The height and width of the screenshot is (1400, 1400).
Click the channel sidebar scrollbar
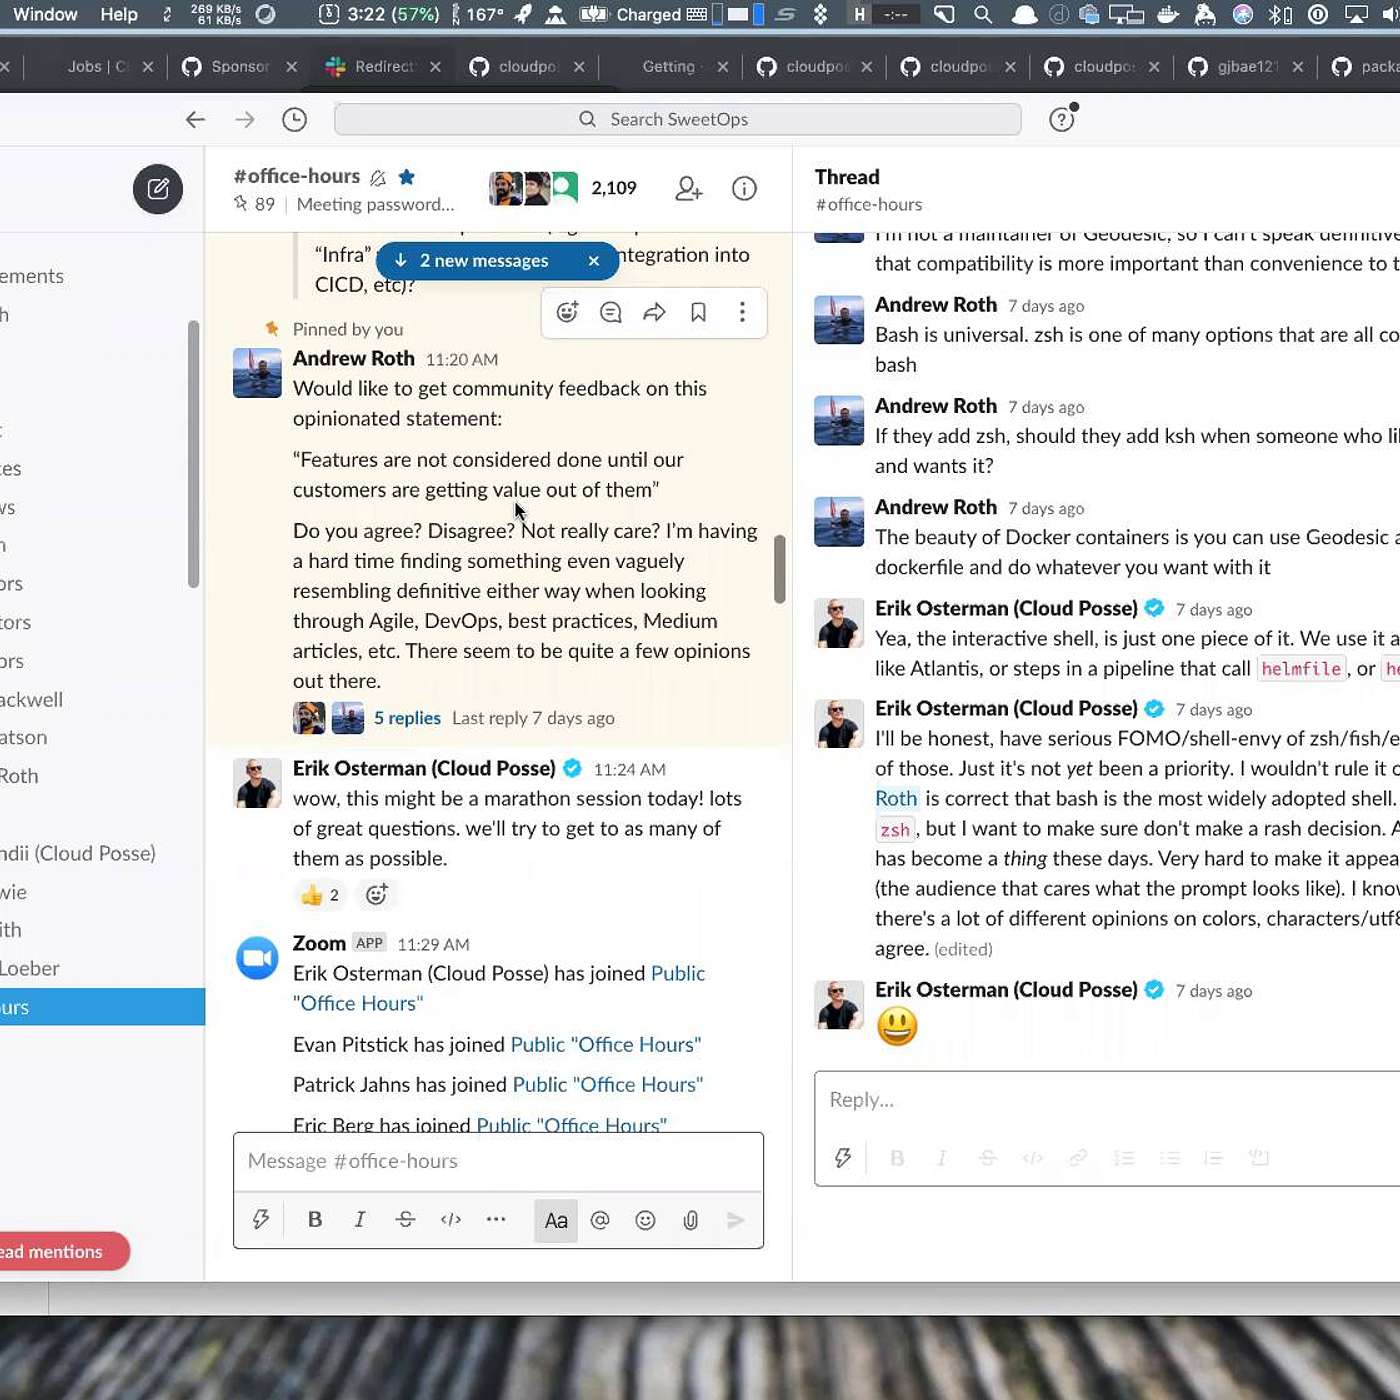pyautogui.click(x=194, y=454)
